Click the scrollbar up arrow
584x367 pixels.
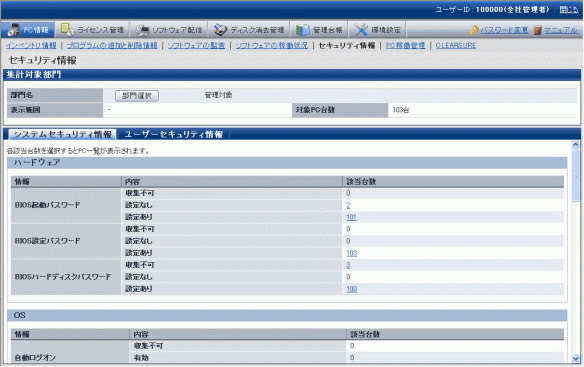pos(576,145)
